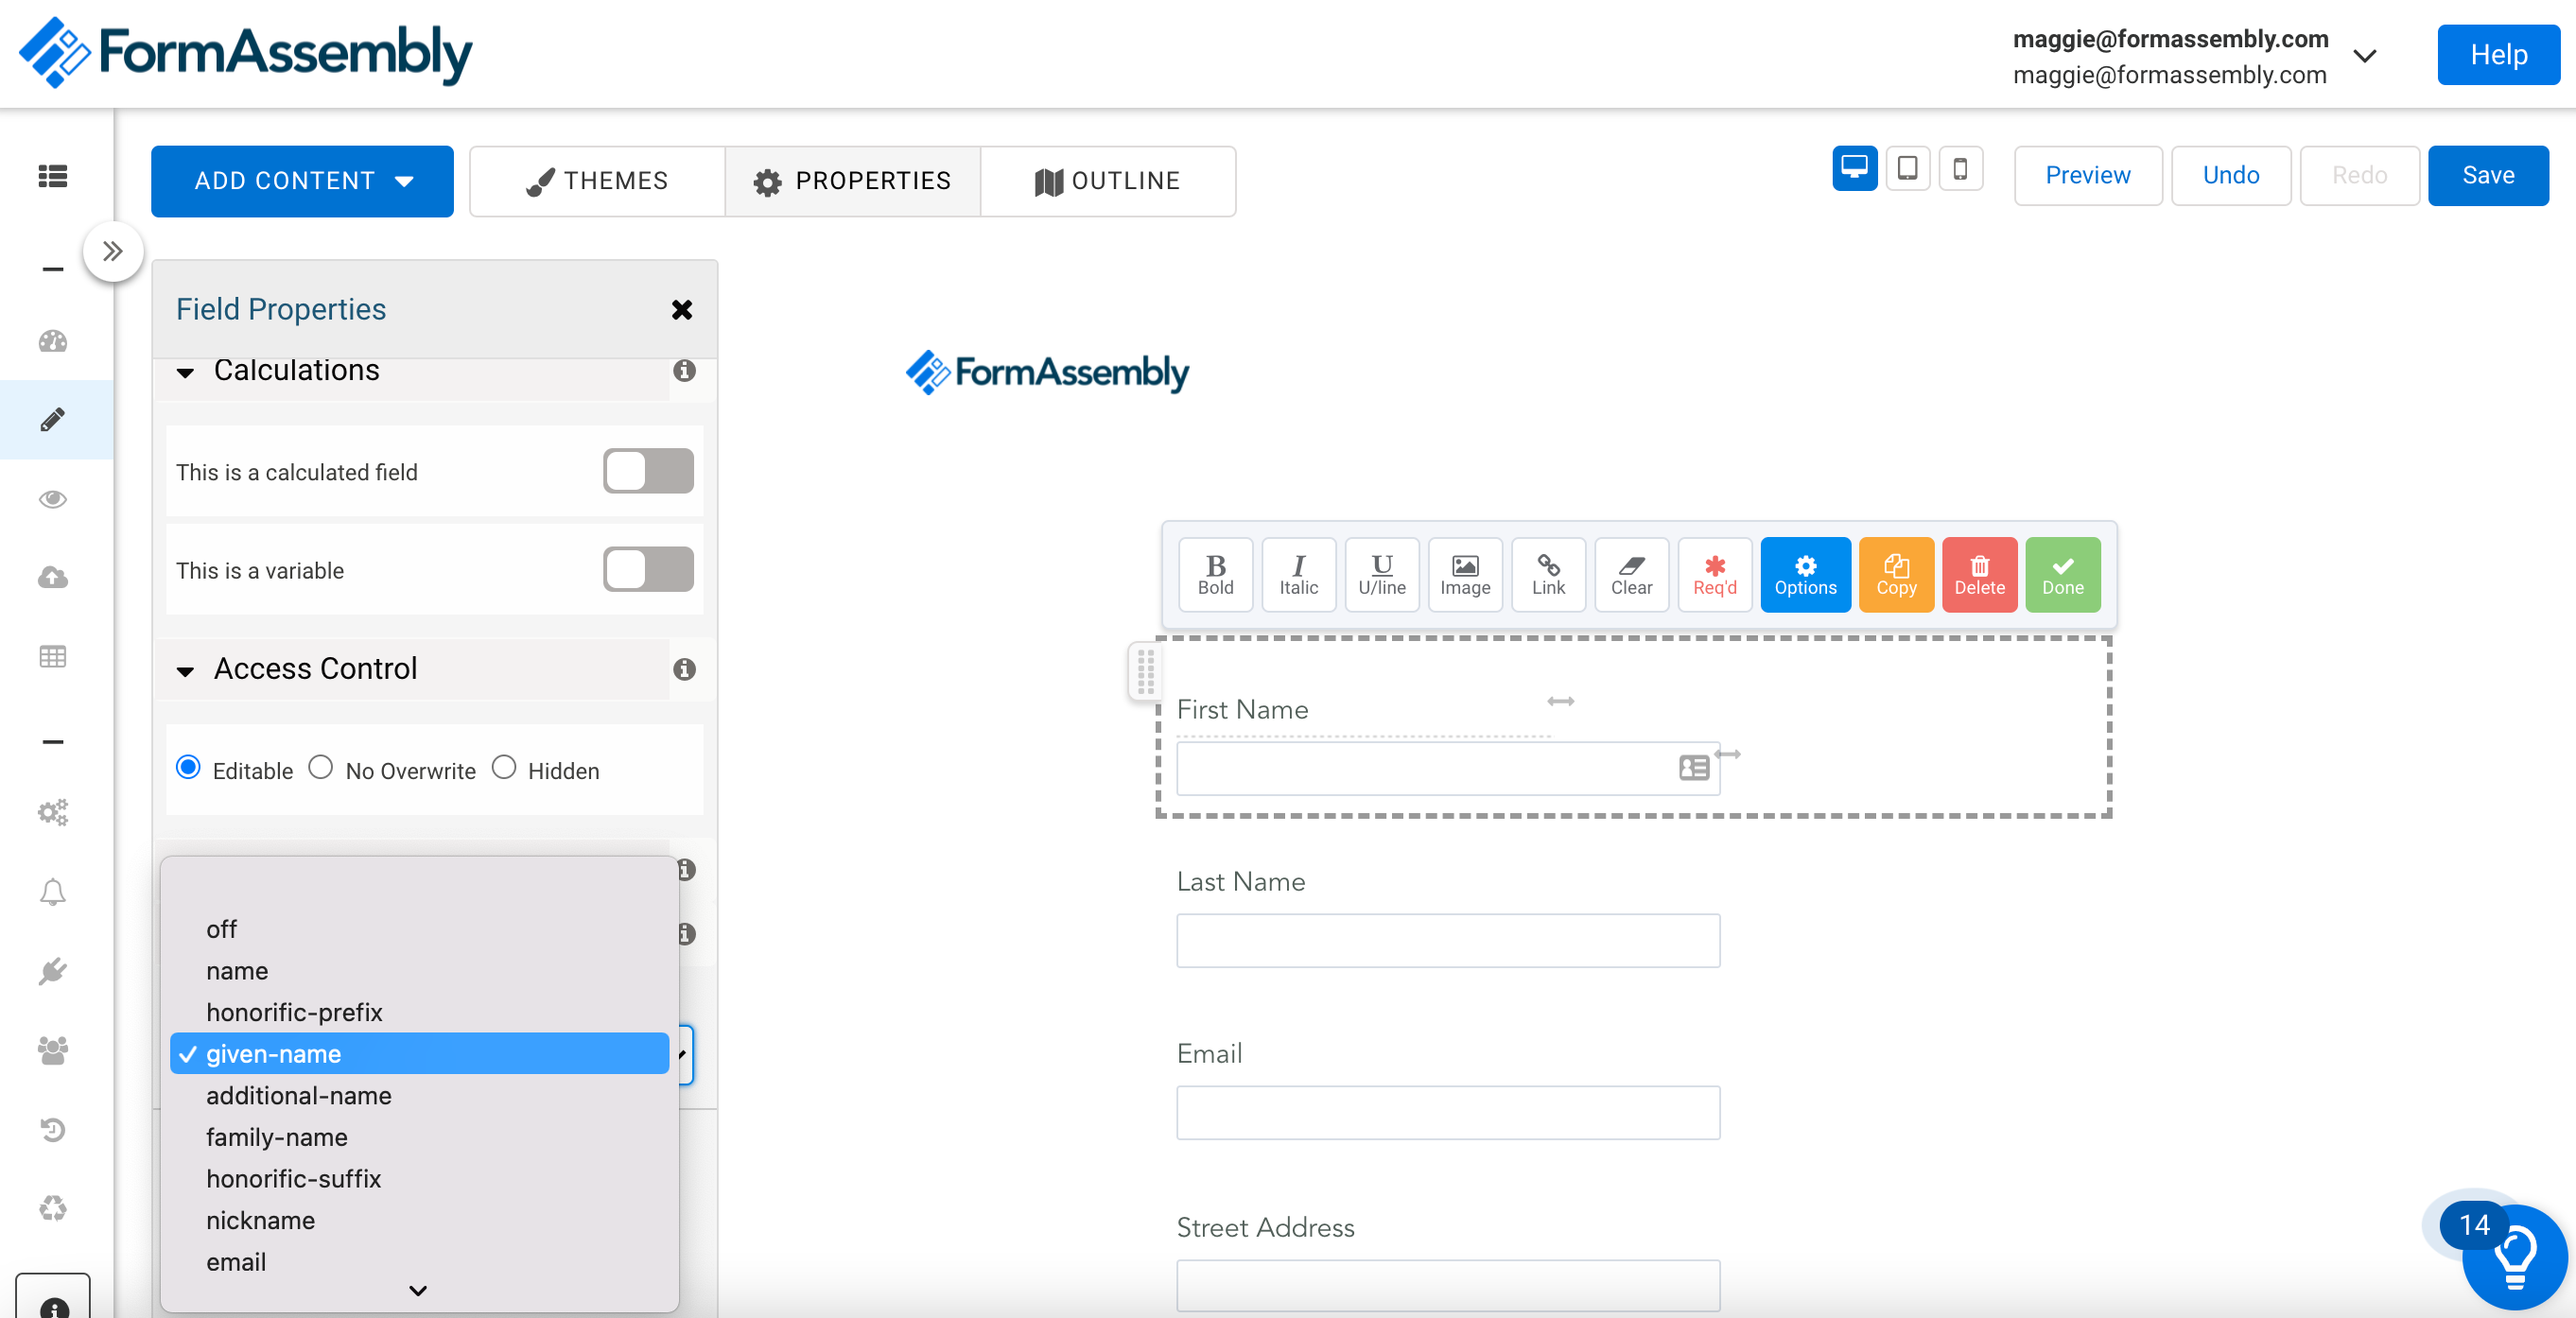The height and width of the screenshot is (1318, 2576).
Task: Apply Bold formatting to field label
Action: pyautogui.click(x=1215, y=575)
